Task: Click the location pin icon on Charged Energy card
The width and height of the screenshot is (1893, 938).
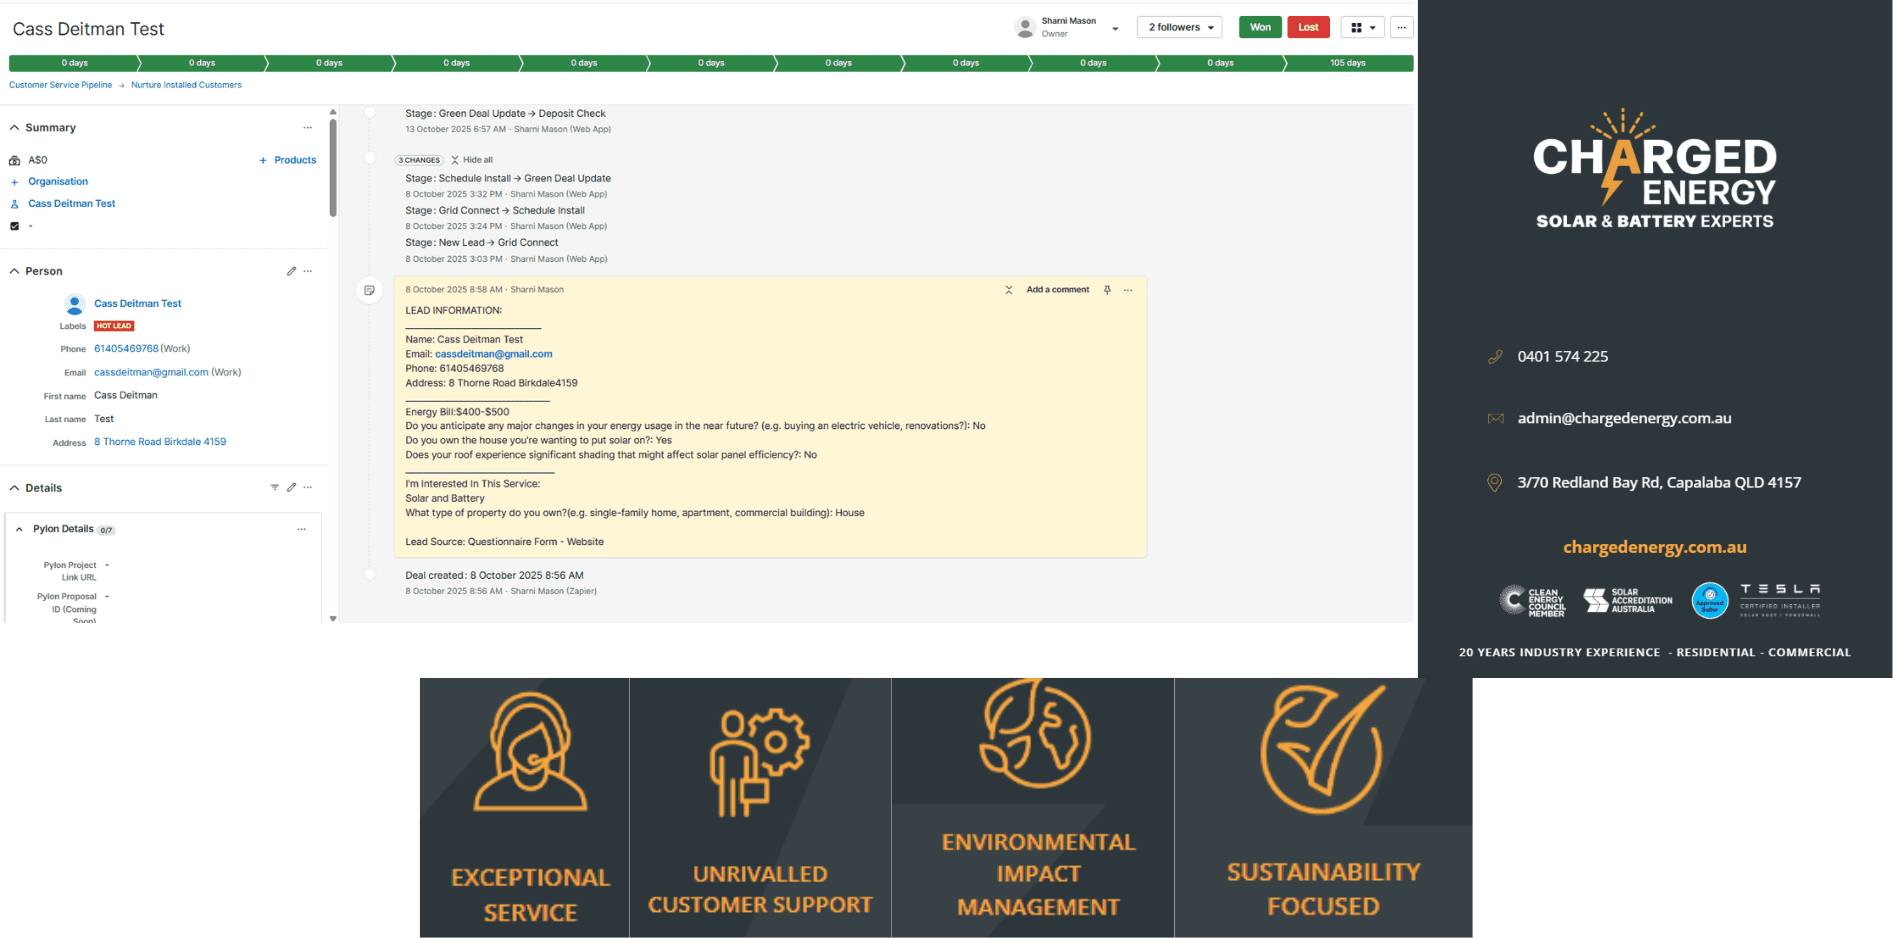Action: click(x=1494, y=483)
